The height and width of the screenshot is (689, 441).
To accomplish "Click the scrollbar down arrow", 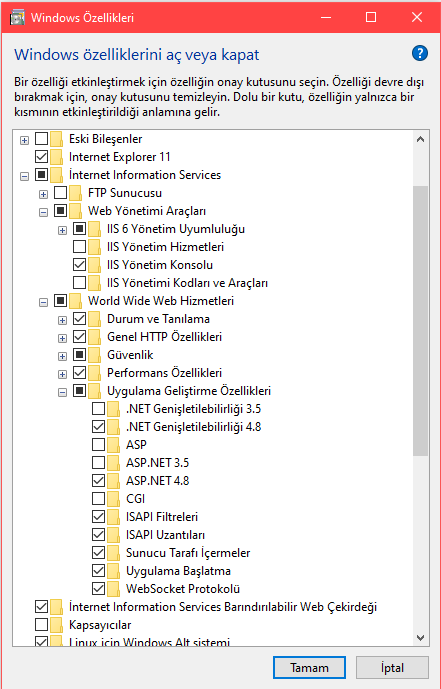I will point(420,637).
